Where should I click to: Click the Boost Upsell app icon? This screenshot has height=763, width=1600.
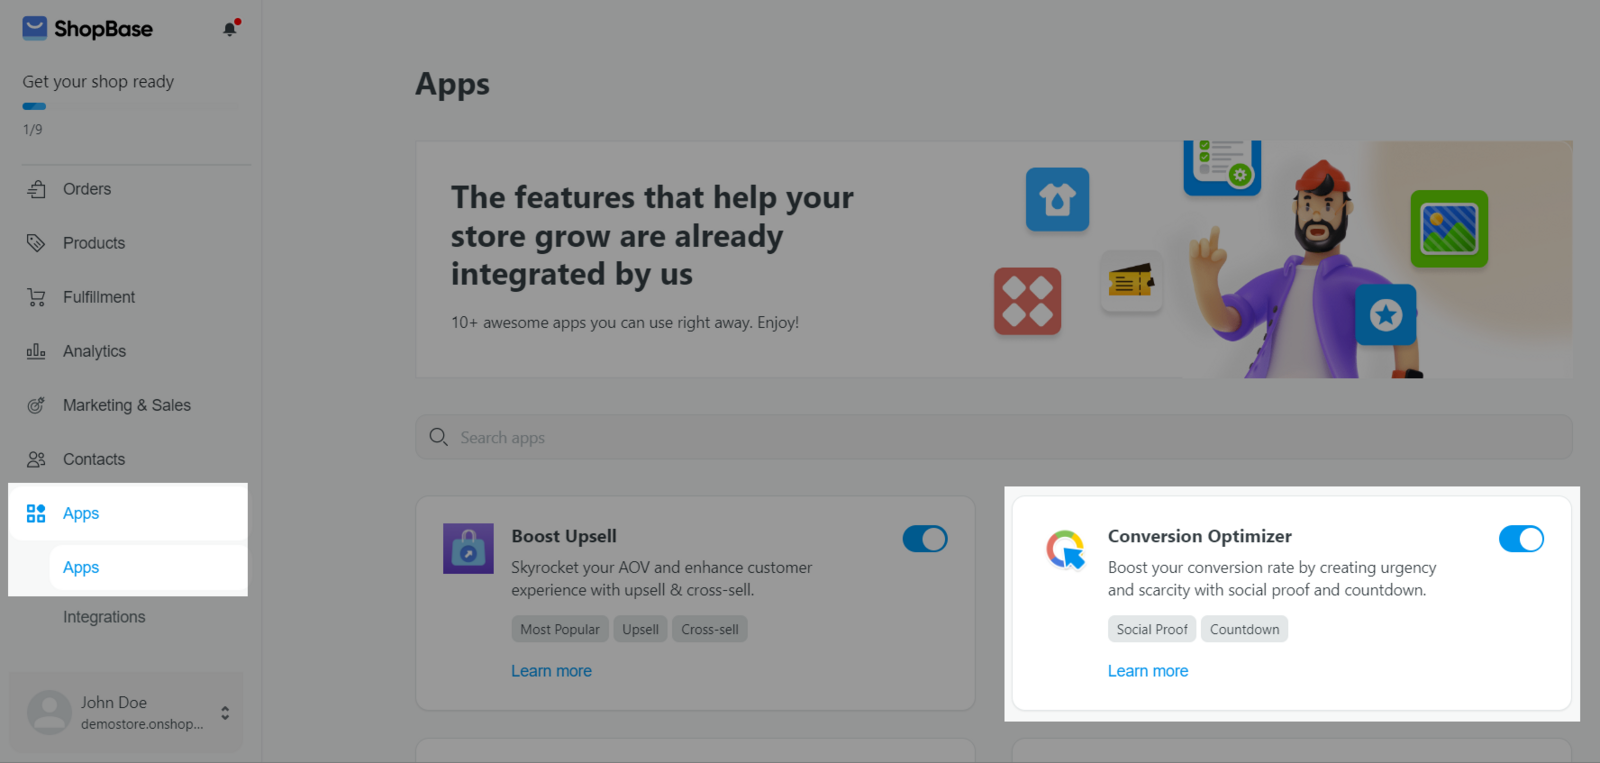pos(468,548)
